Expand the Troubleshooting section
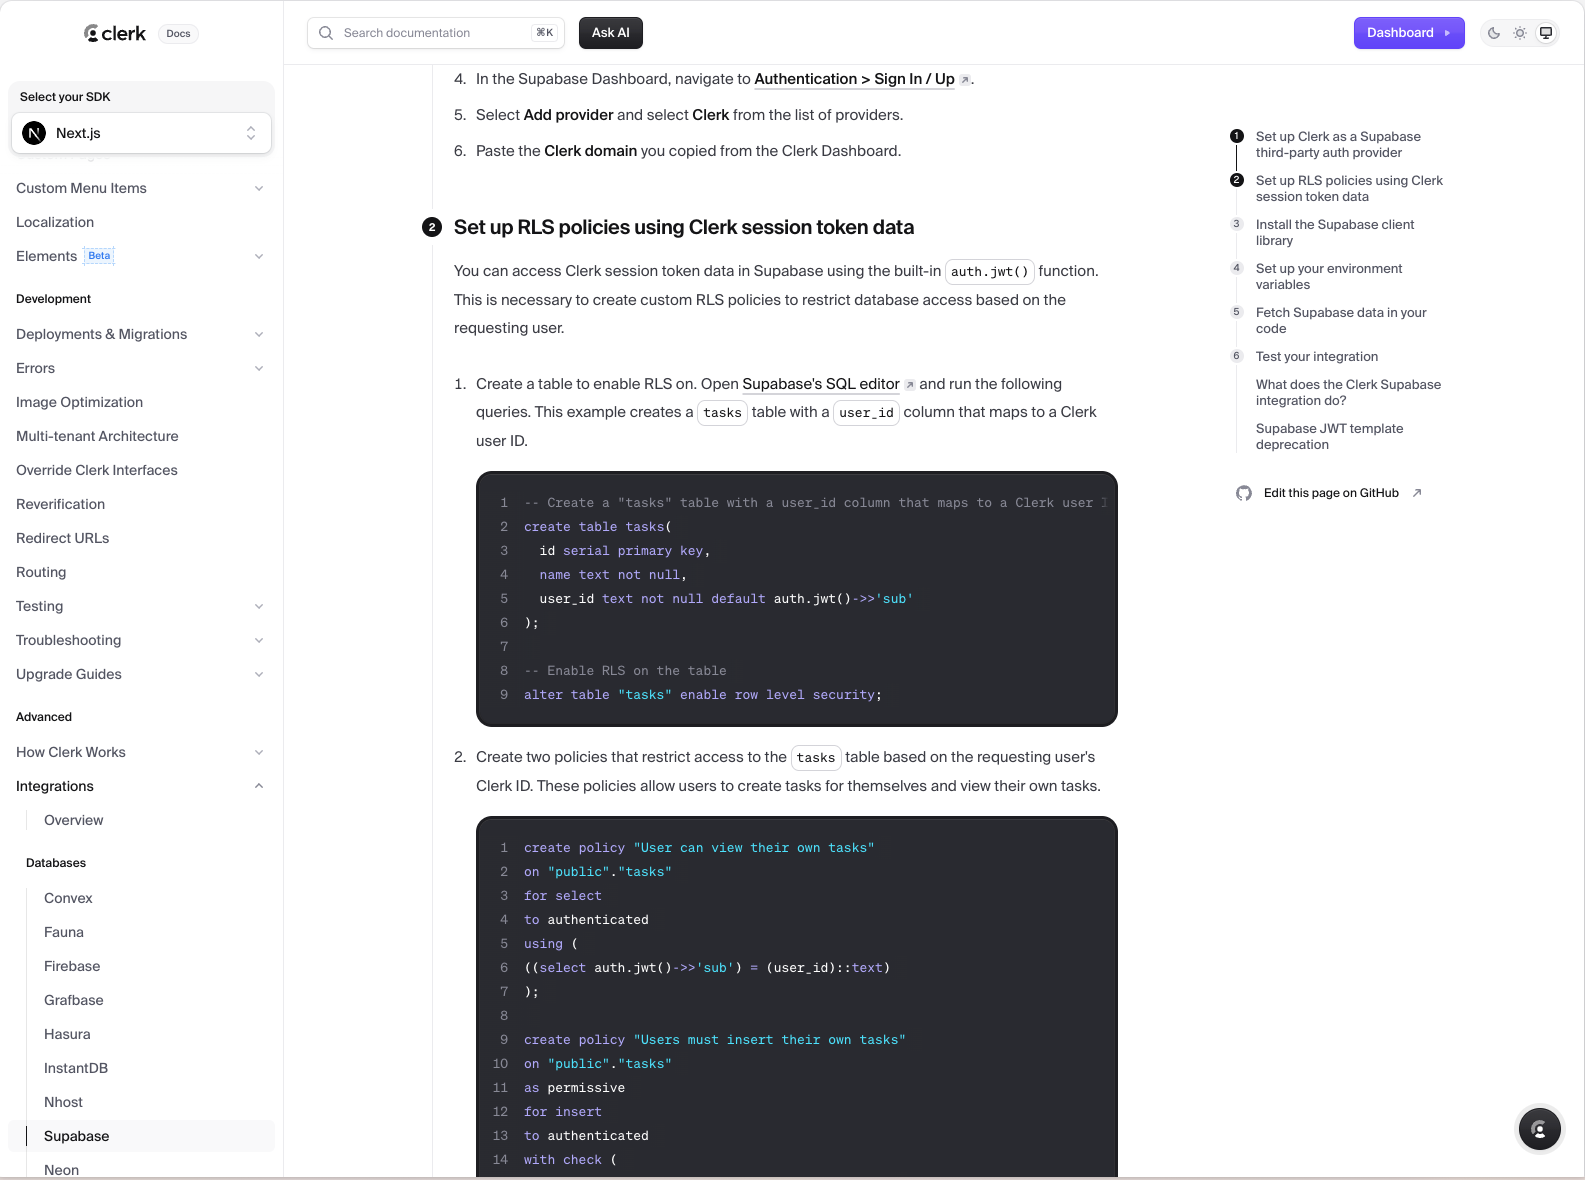The height and width of the screenshot is (1180, 1585). (259, 640)
